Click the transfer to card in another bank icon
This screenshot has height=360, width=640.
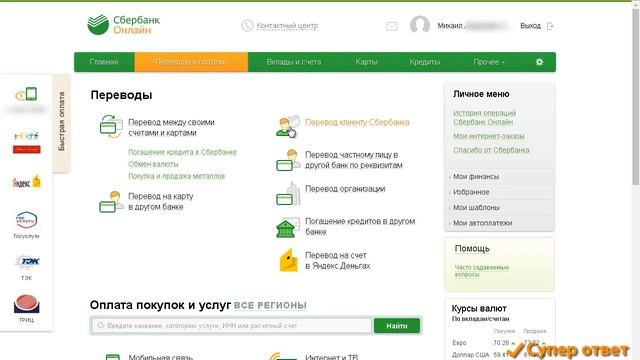[x=111, y=202]
